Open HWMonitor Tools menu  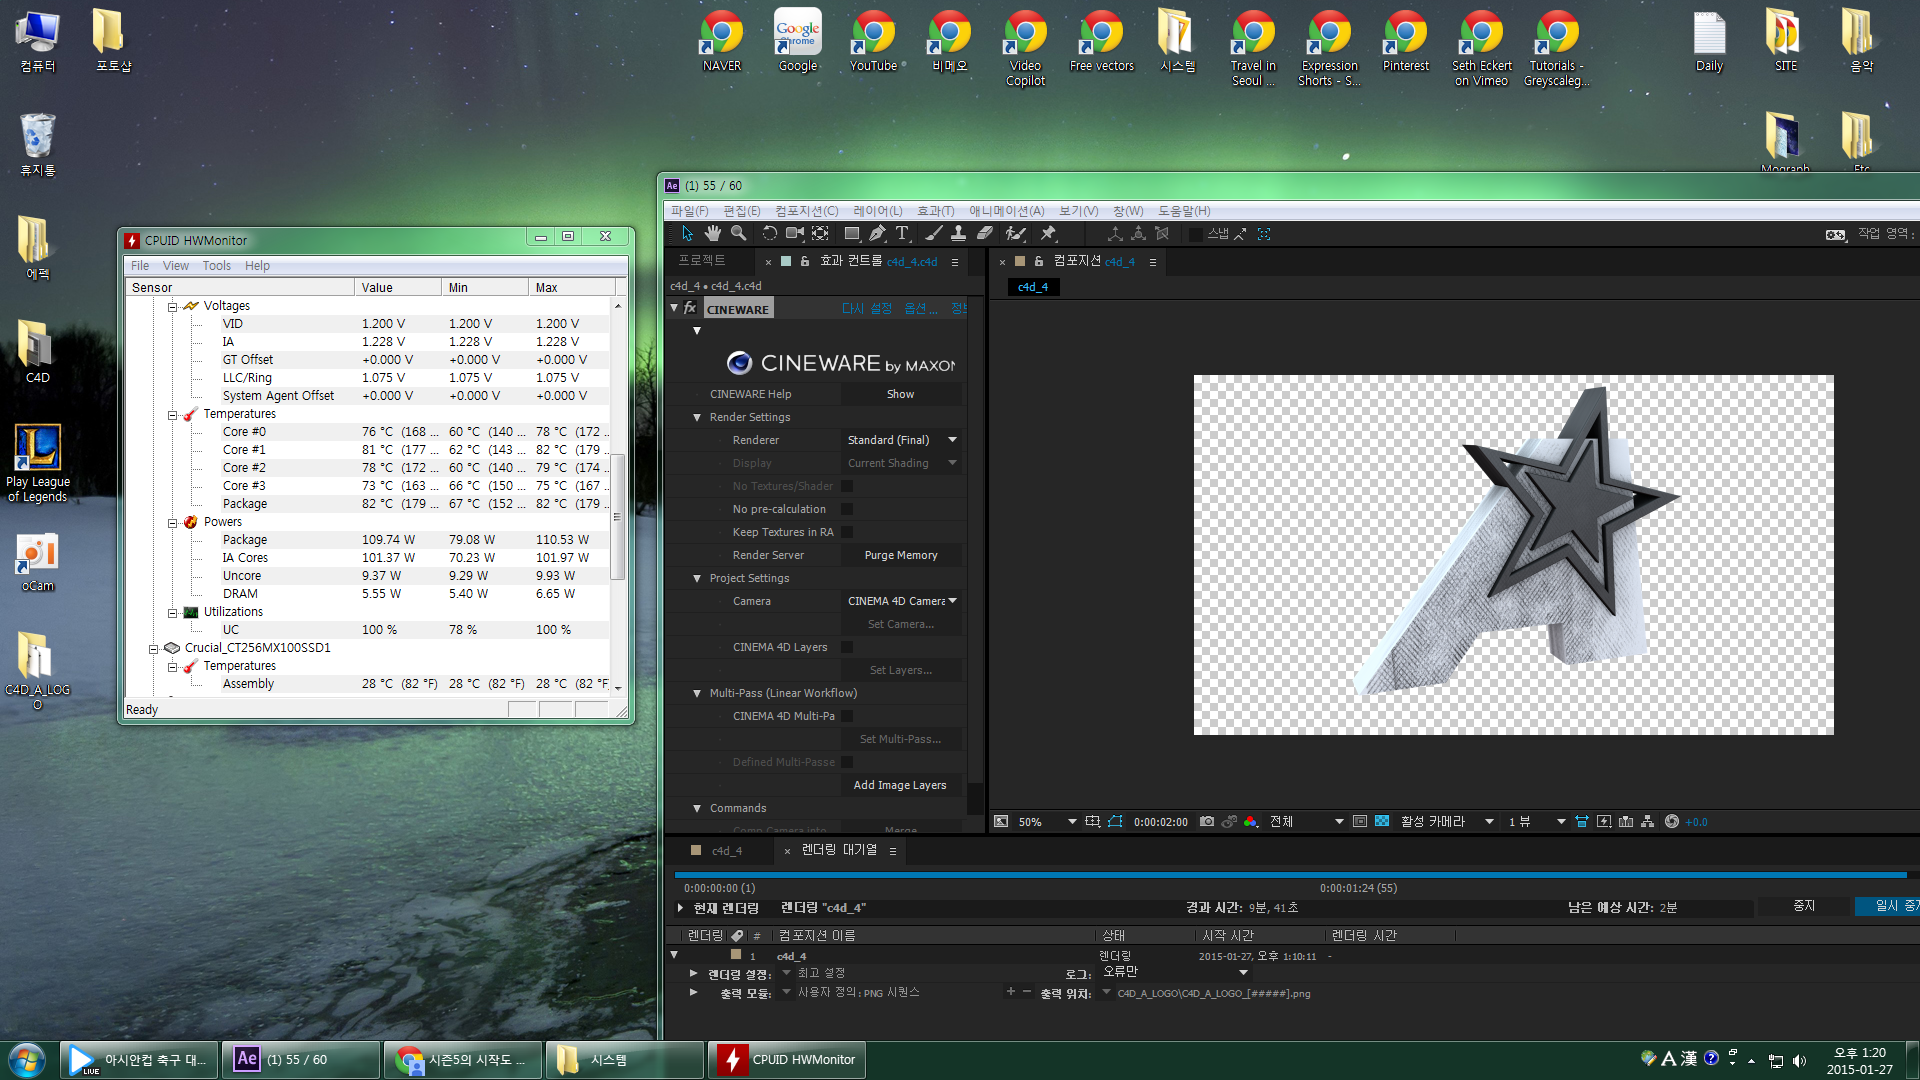[x=216, y=266]
